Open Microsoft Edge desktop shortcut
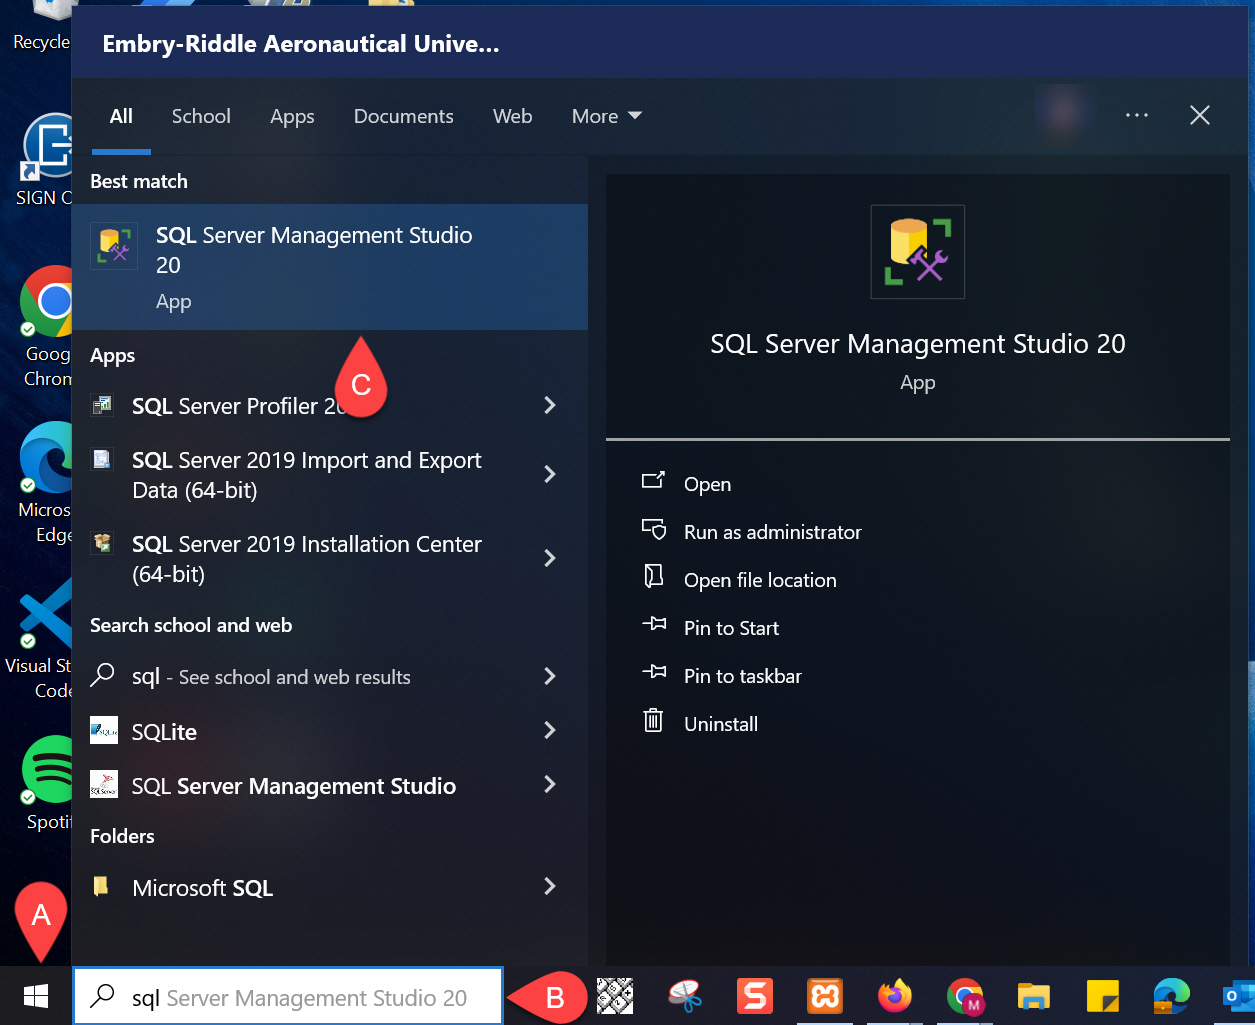The width and height of the screenshot is (1255, 1025). tap(45, 483)
